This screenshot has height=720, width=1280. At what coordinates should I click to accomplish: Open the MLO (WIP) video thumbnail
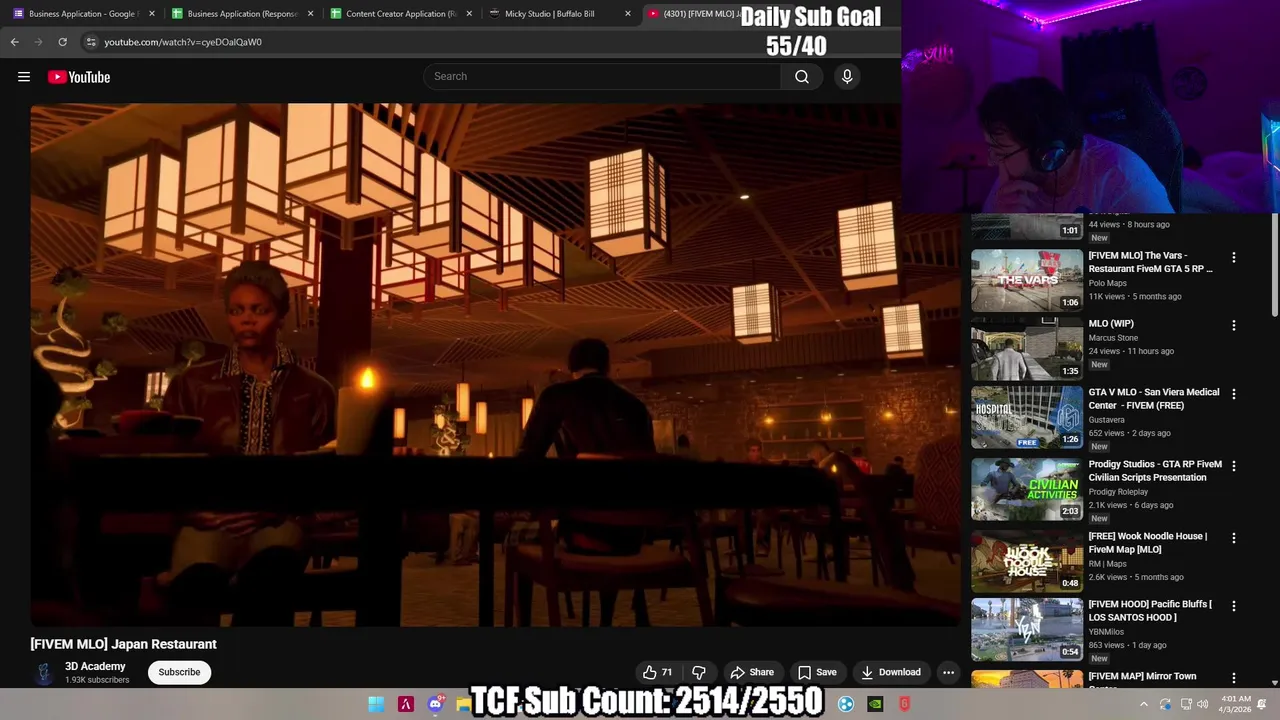pos(1027,349)
